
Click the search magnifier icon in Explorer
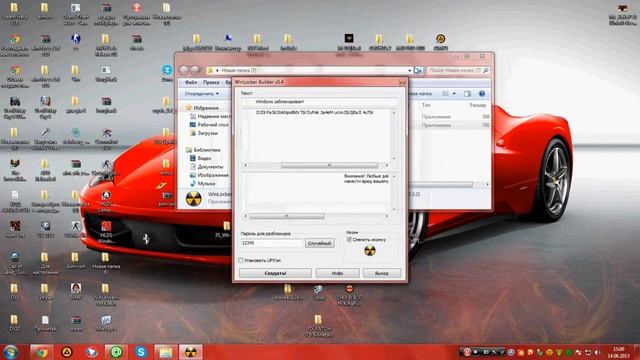tap(485, 71)
